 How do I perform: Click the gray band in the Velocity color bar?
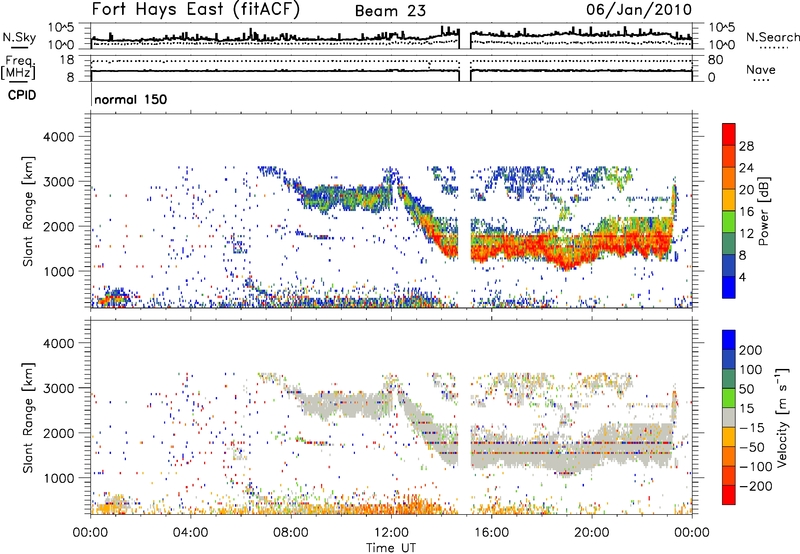pyautogui.click(x=729, y=418)
